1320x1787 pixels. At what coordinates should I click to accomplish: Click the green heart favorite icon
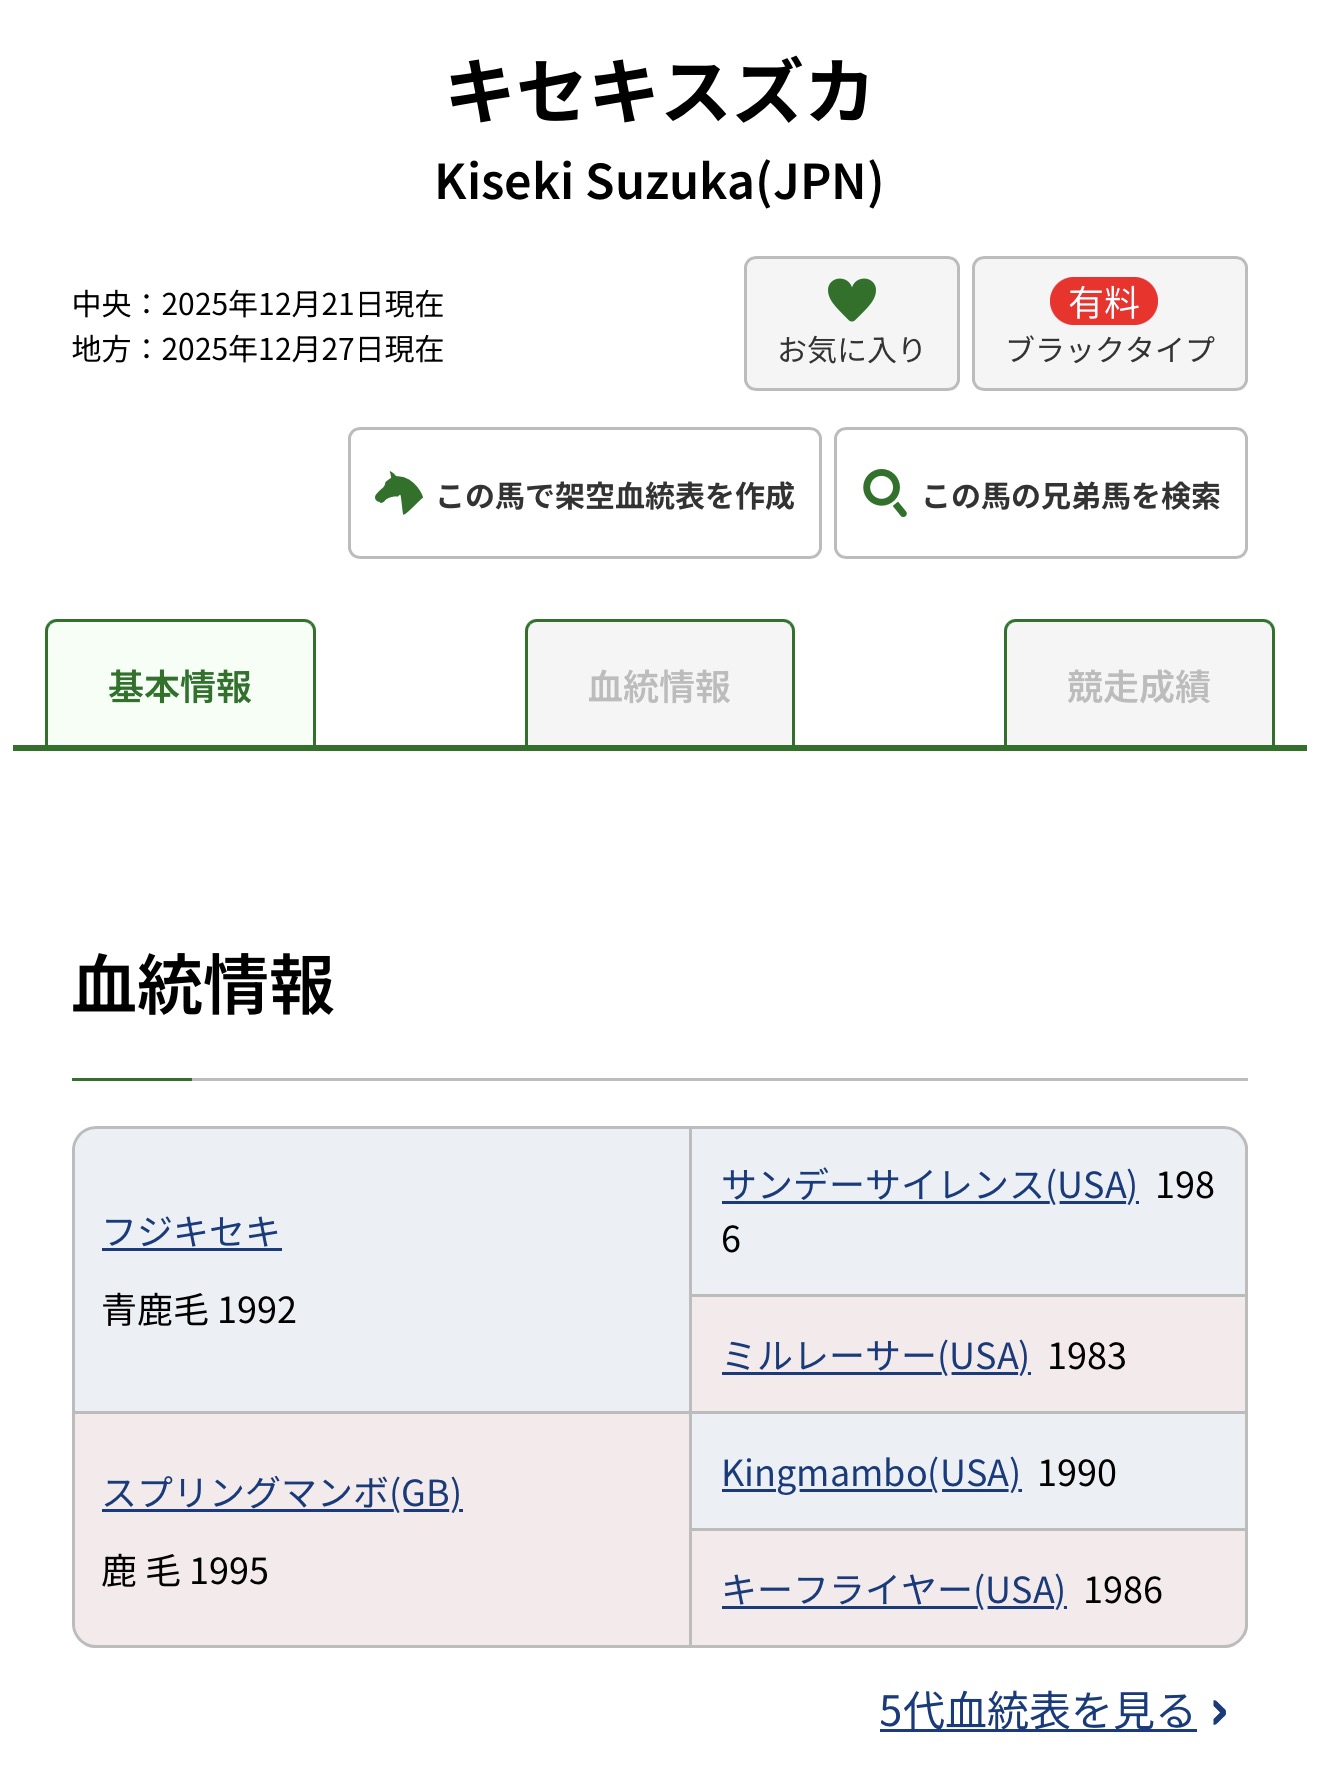[851, 300]
